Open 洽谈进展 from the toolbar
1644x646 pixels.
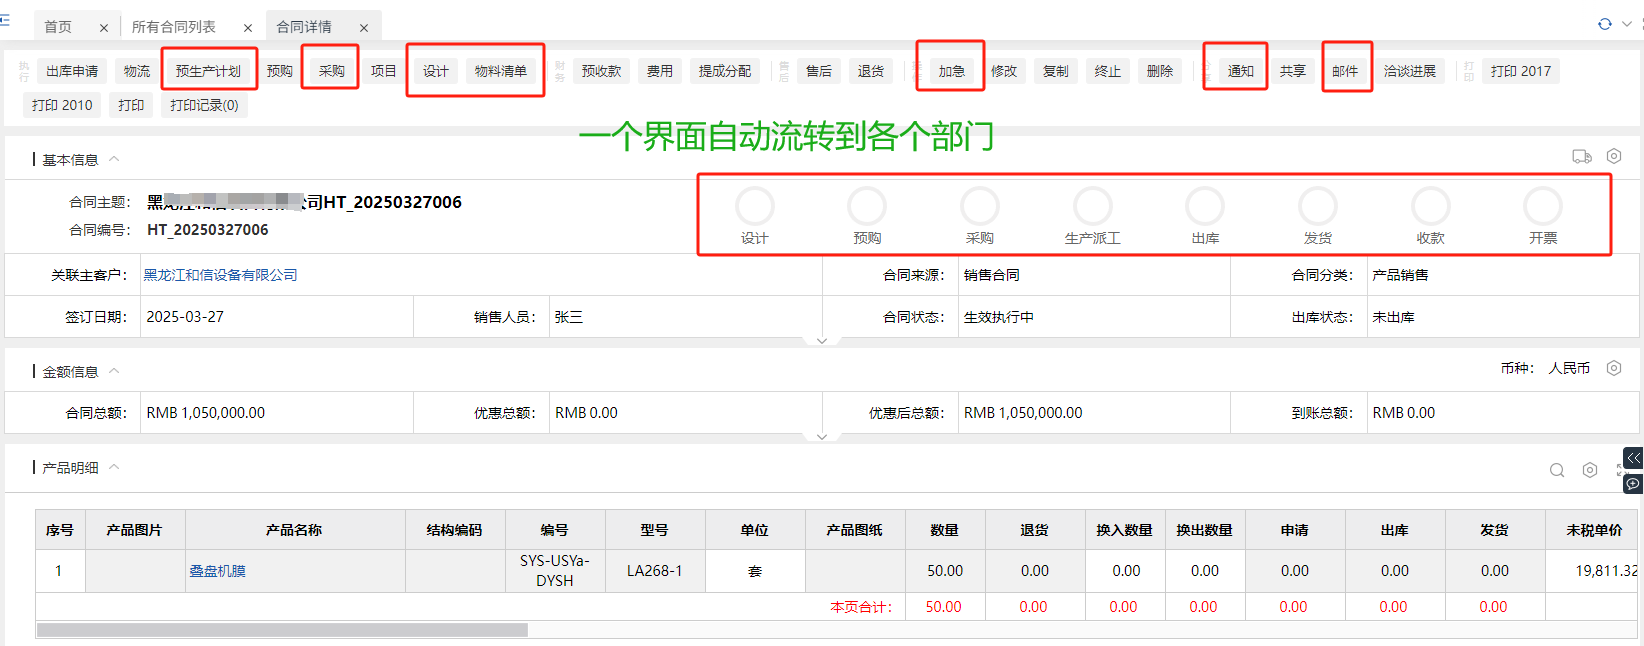pyautogui.click(x=1410, y=71)
